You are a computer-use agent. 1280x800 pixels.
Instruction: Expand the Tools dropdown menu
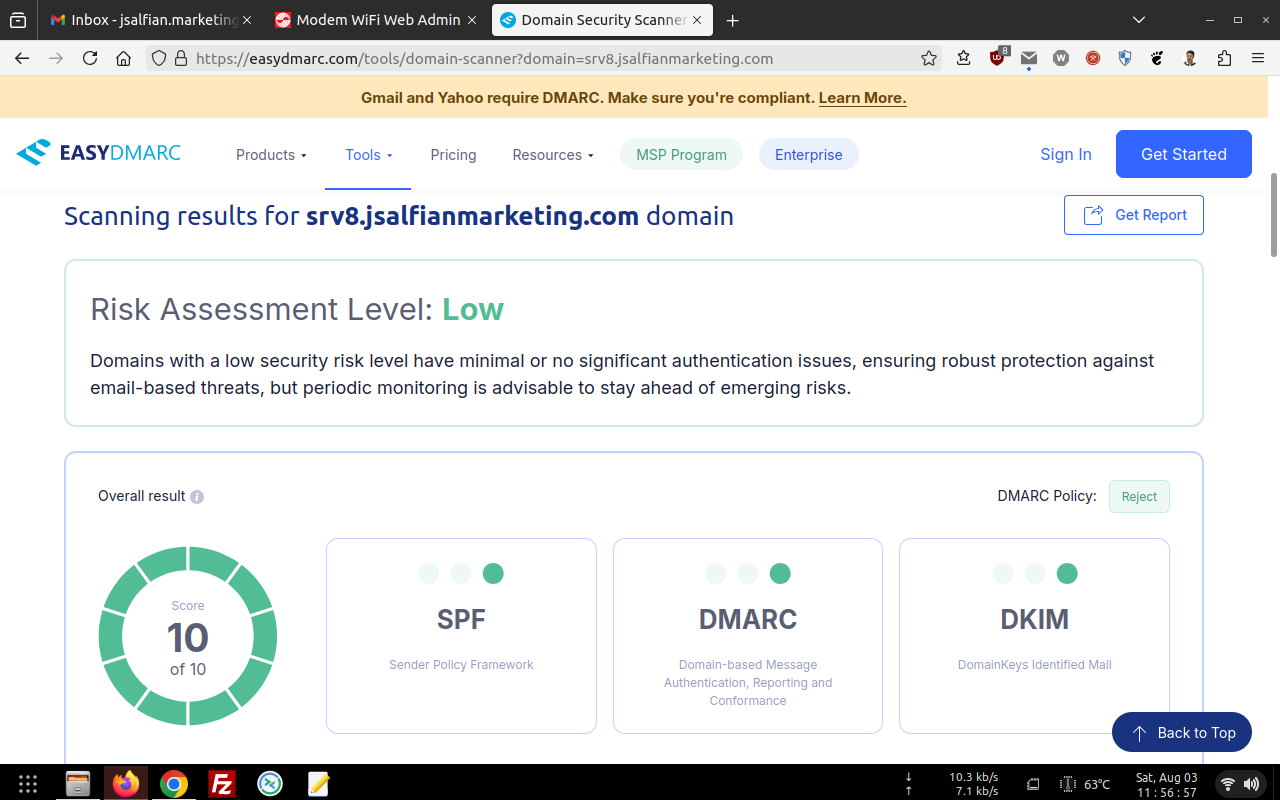point(368,155)
